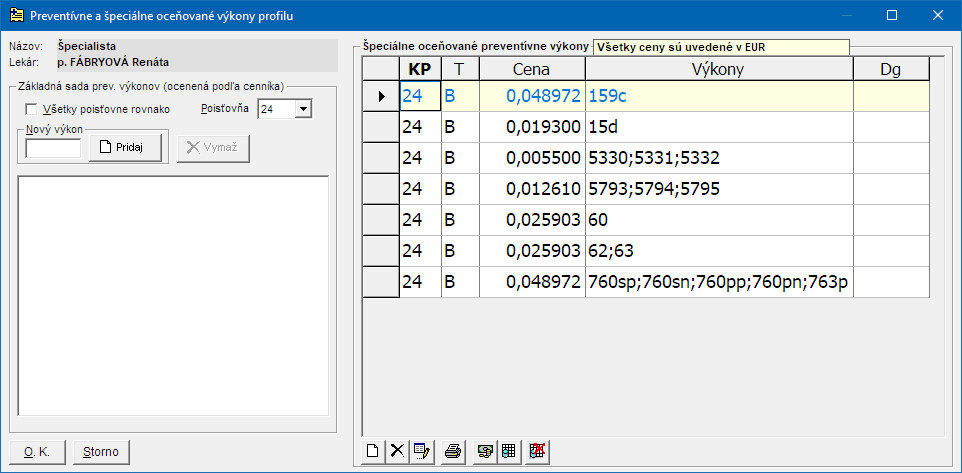Click the empty Dg cell in 159c row
962x473 pixels.
(x=891, y=96)
